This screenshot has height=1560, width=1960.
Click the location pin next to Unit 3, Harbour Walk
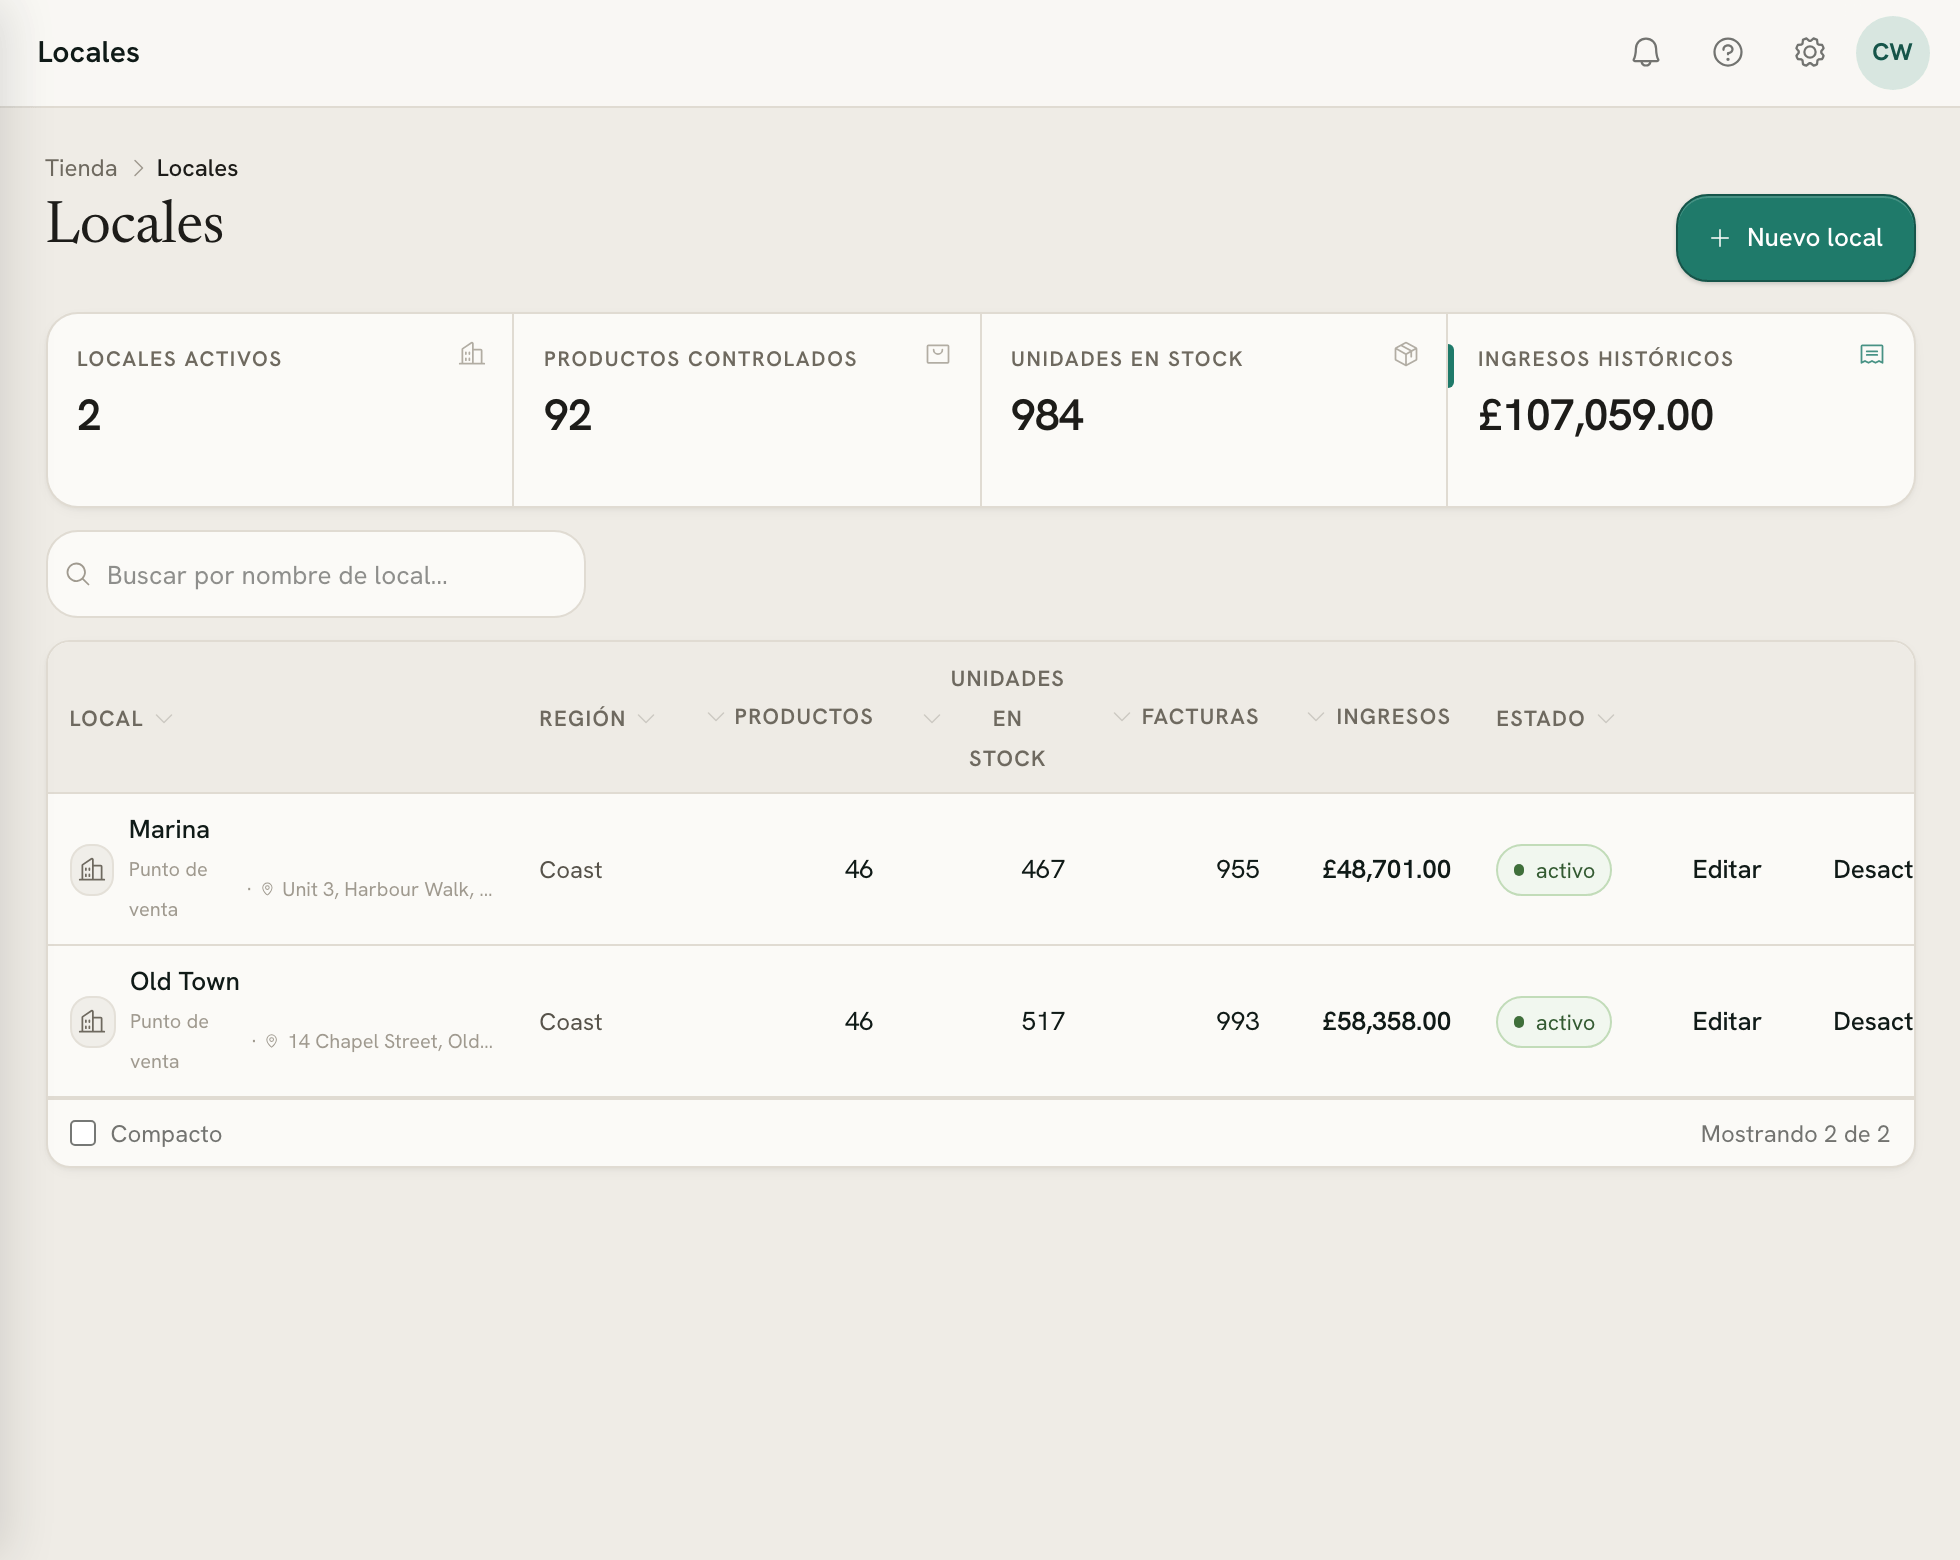267,889
